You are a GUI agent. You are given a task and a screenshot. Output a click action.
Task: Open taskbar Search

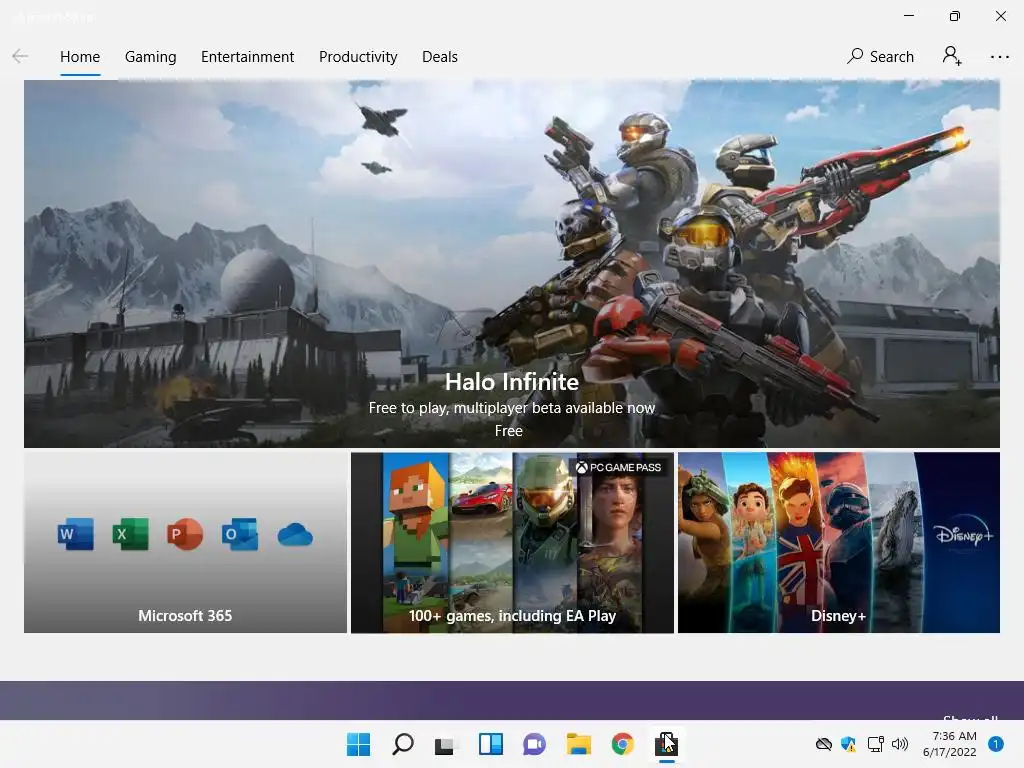[x=402, y=744]
